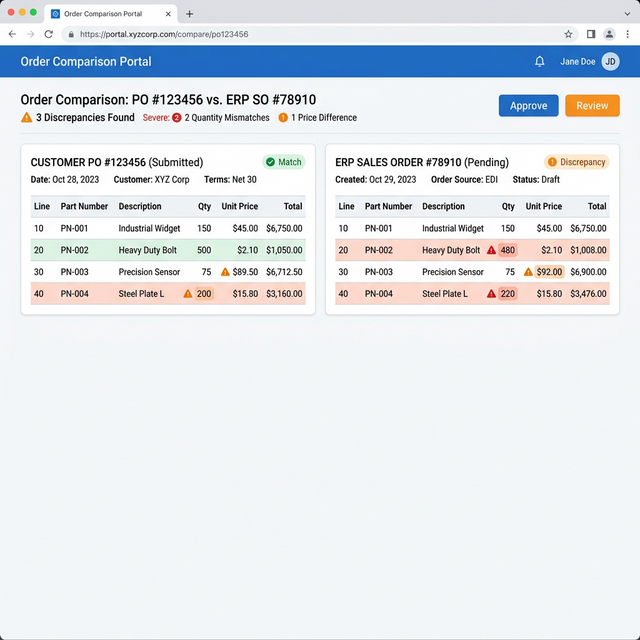
Task: Click the red 2 Quantity Mismatches badge
Action: 177,118
